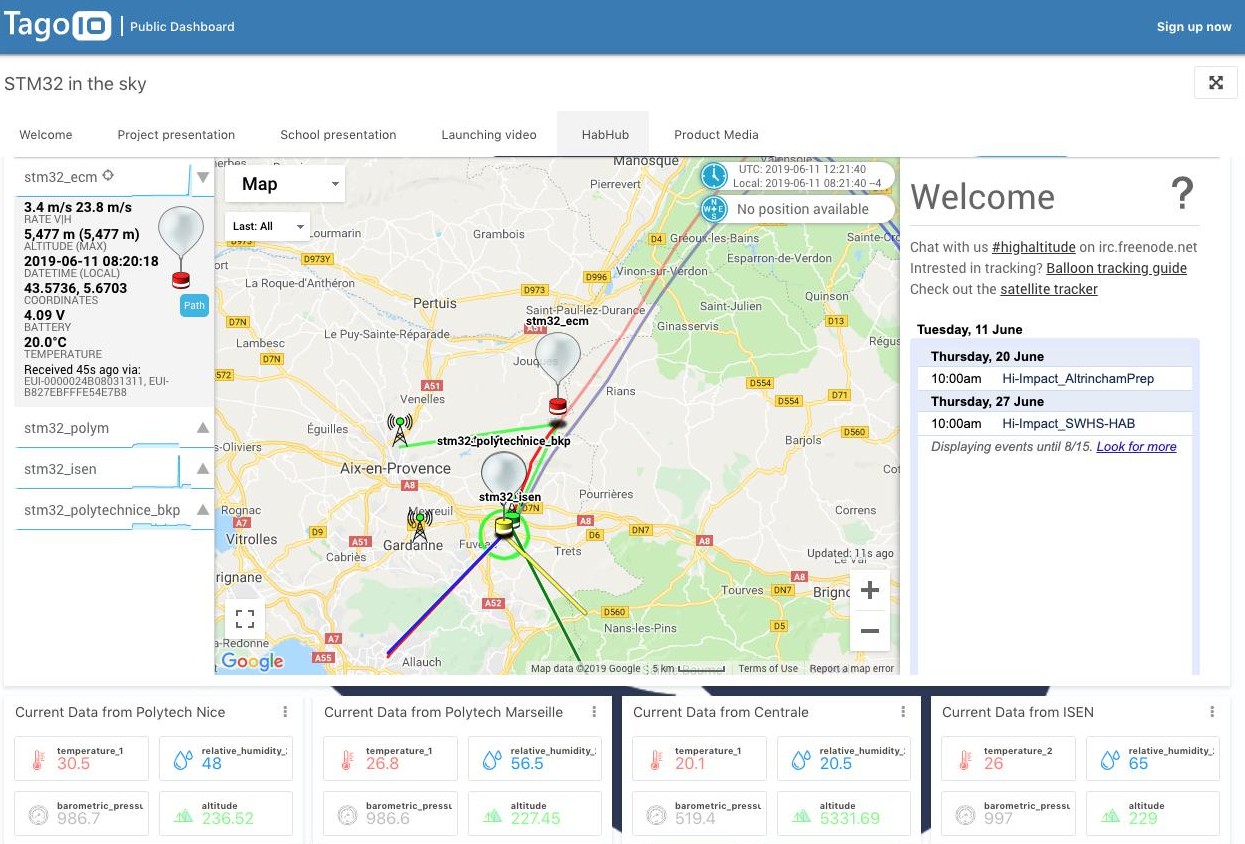Click Polytech Marseille humidity droplet icon
This screenshot has height=844, width=1245.
490,759
